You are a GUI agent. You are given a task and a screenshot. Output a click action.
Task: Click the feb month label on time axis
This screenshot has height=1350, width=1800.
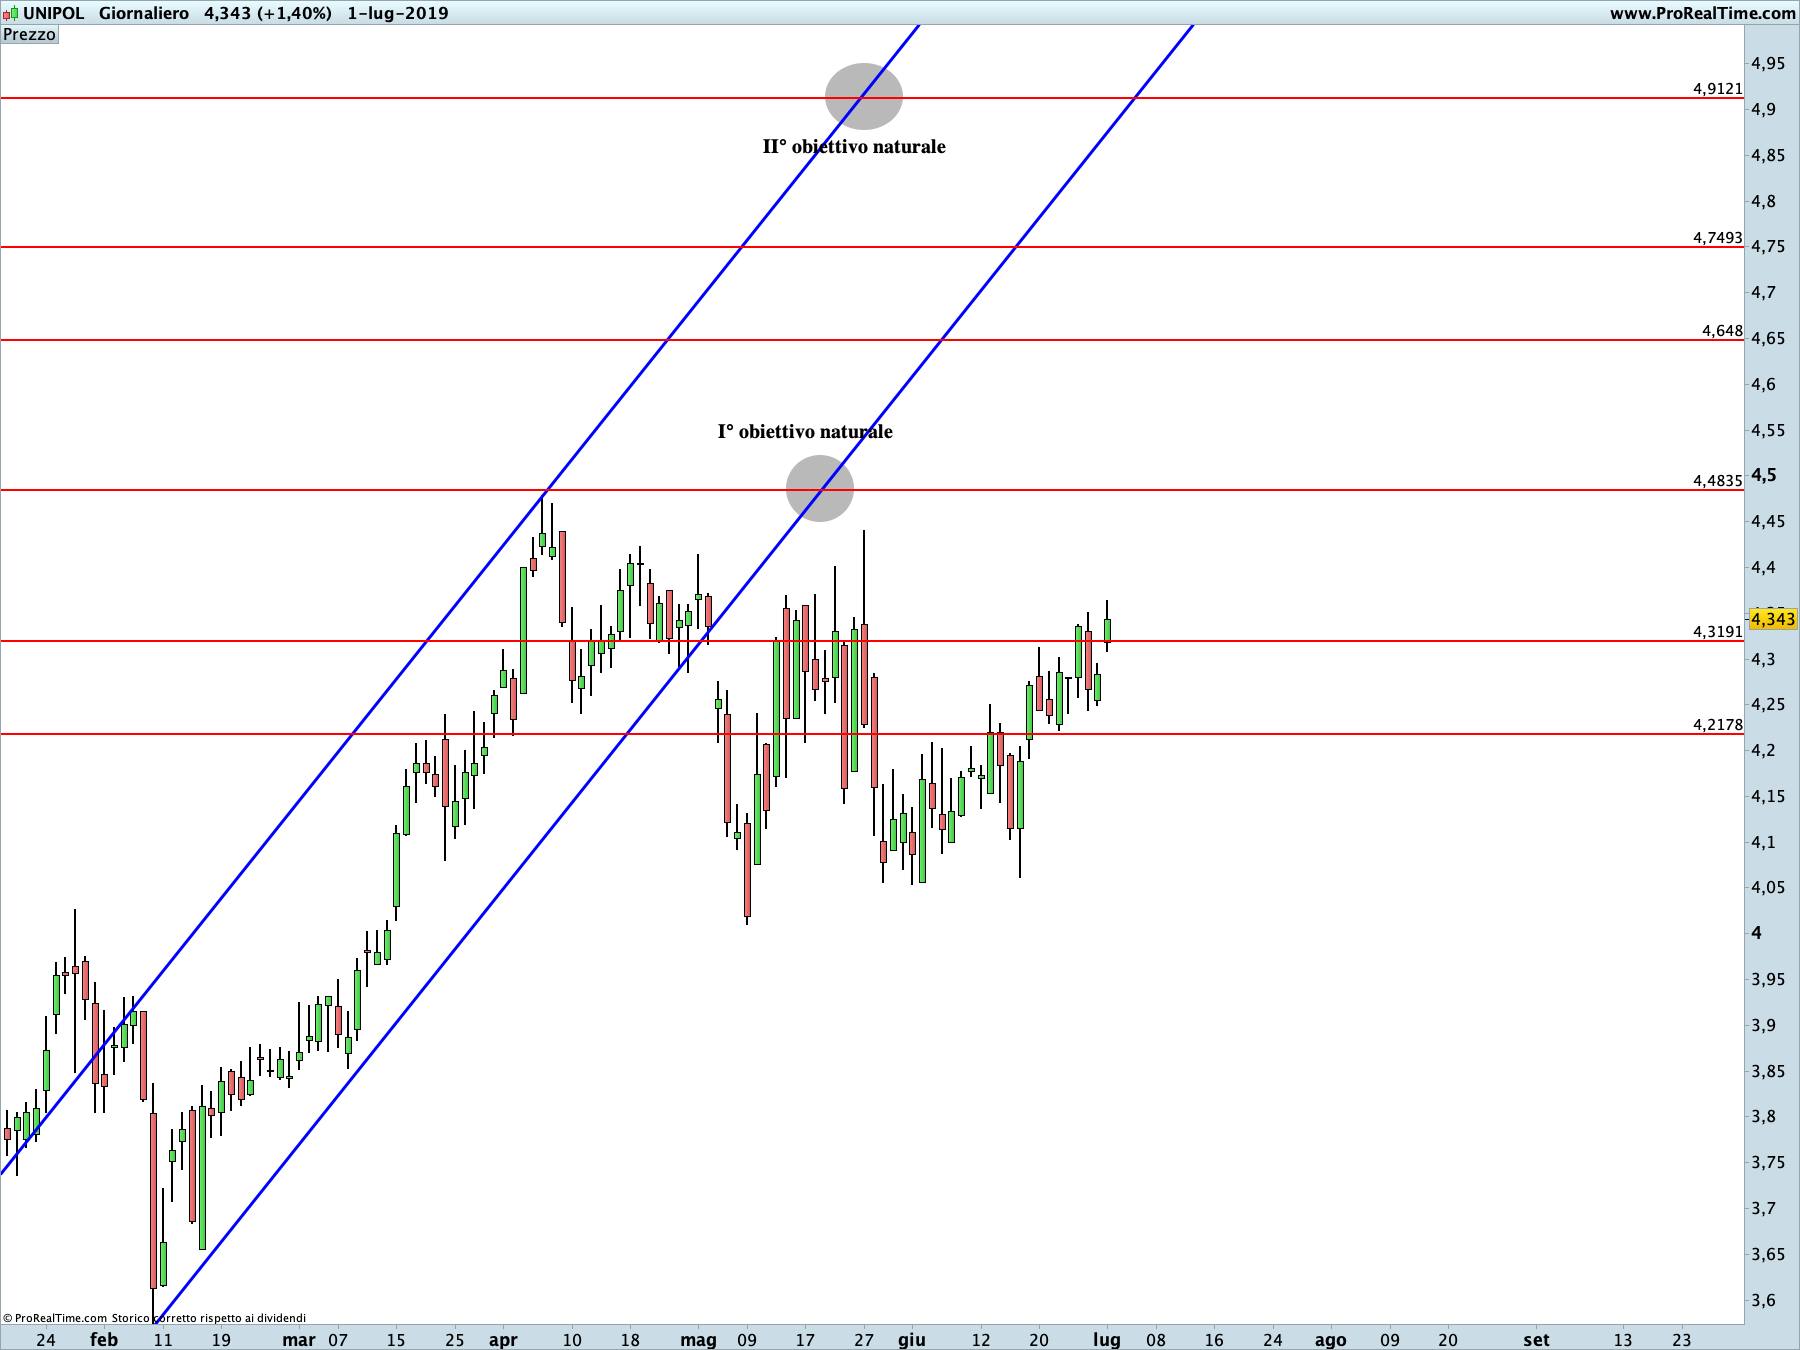click(x=104, y=1339)
